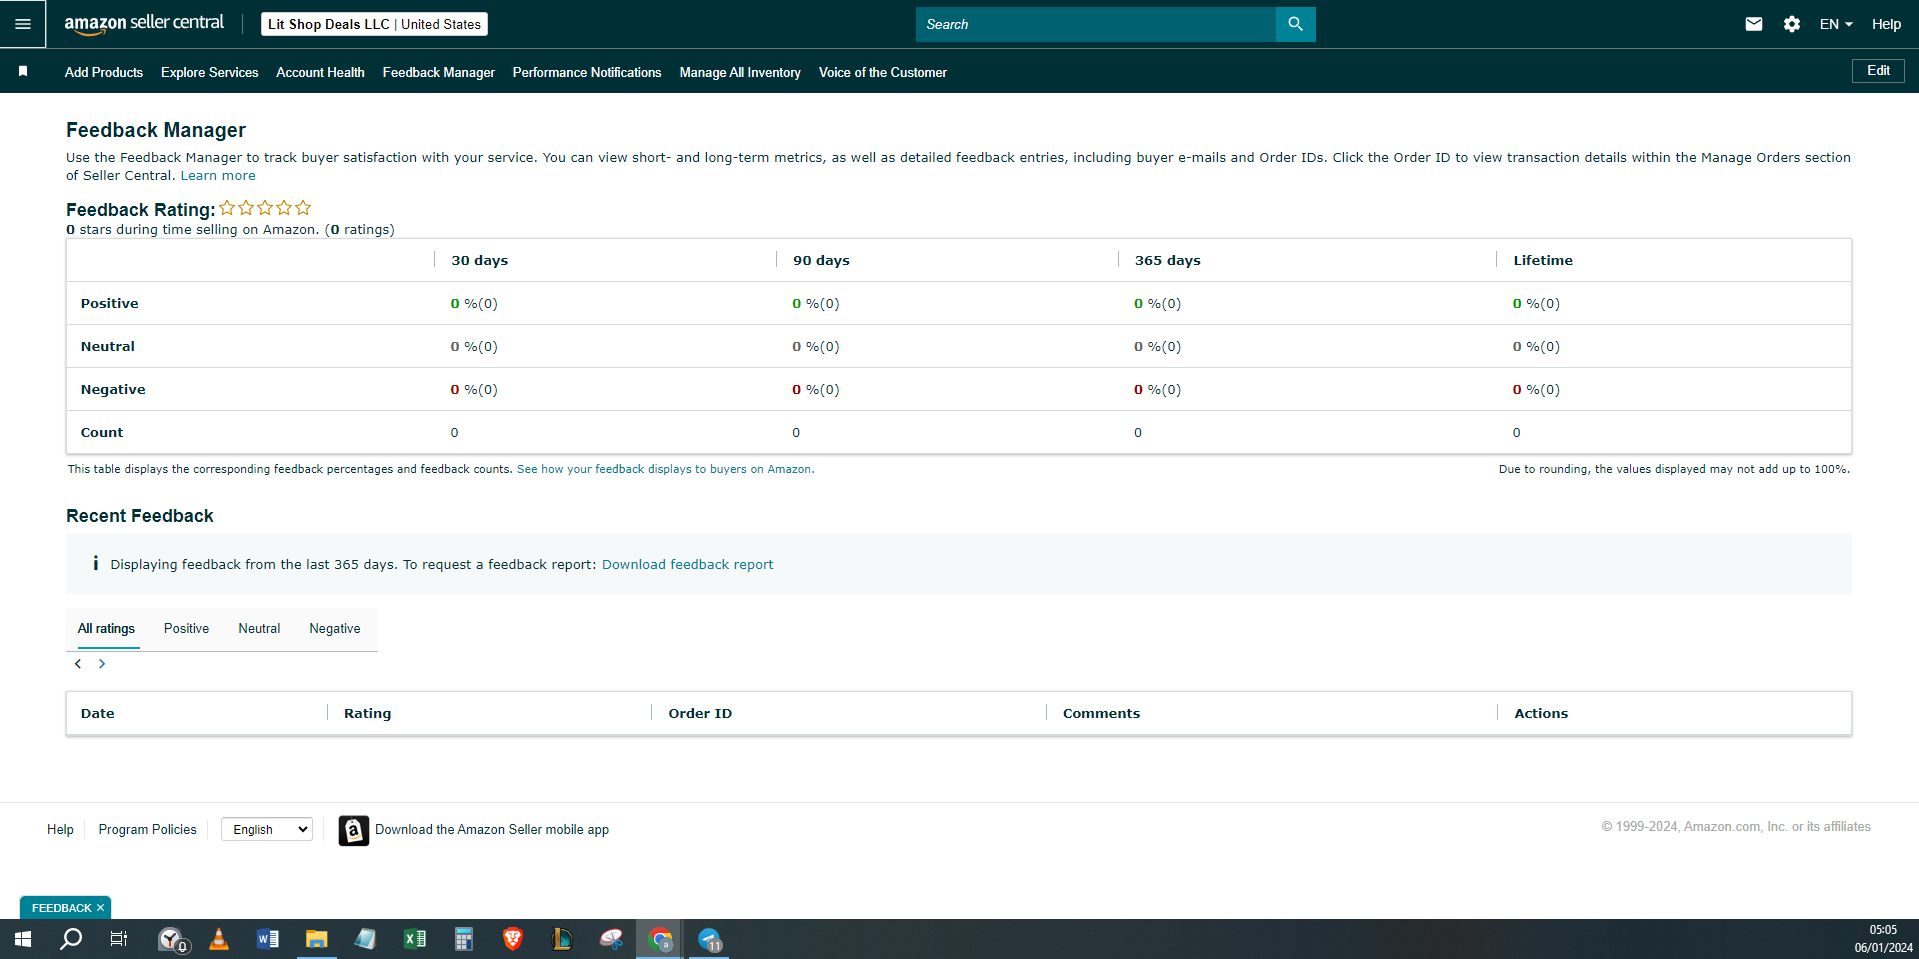Viewport: 1919px width, 959px height.
Task: Open Microsoft Word from taskbar
Action: coord(267,939)
